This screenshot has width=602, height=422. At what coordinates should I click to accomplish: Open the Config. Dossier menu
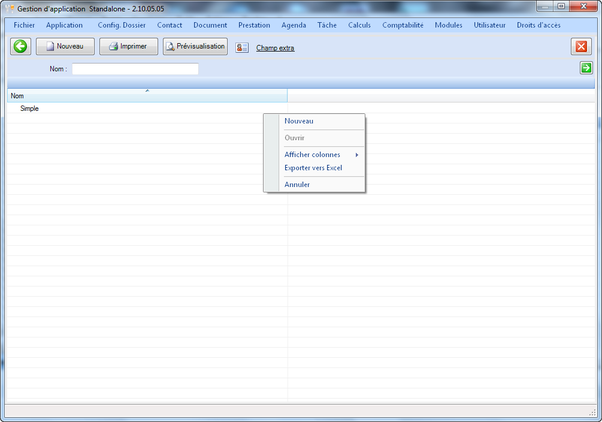[x=121, y=24]
